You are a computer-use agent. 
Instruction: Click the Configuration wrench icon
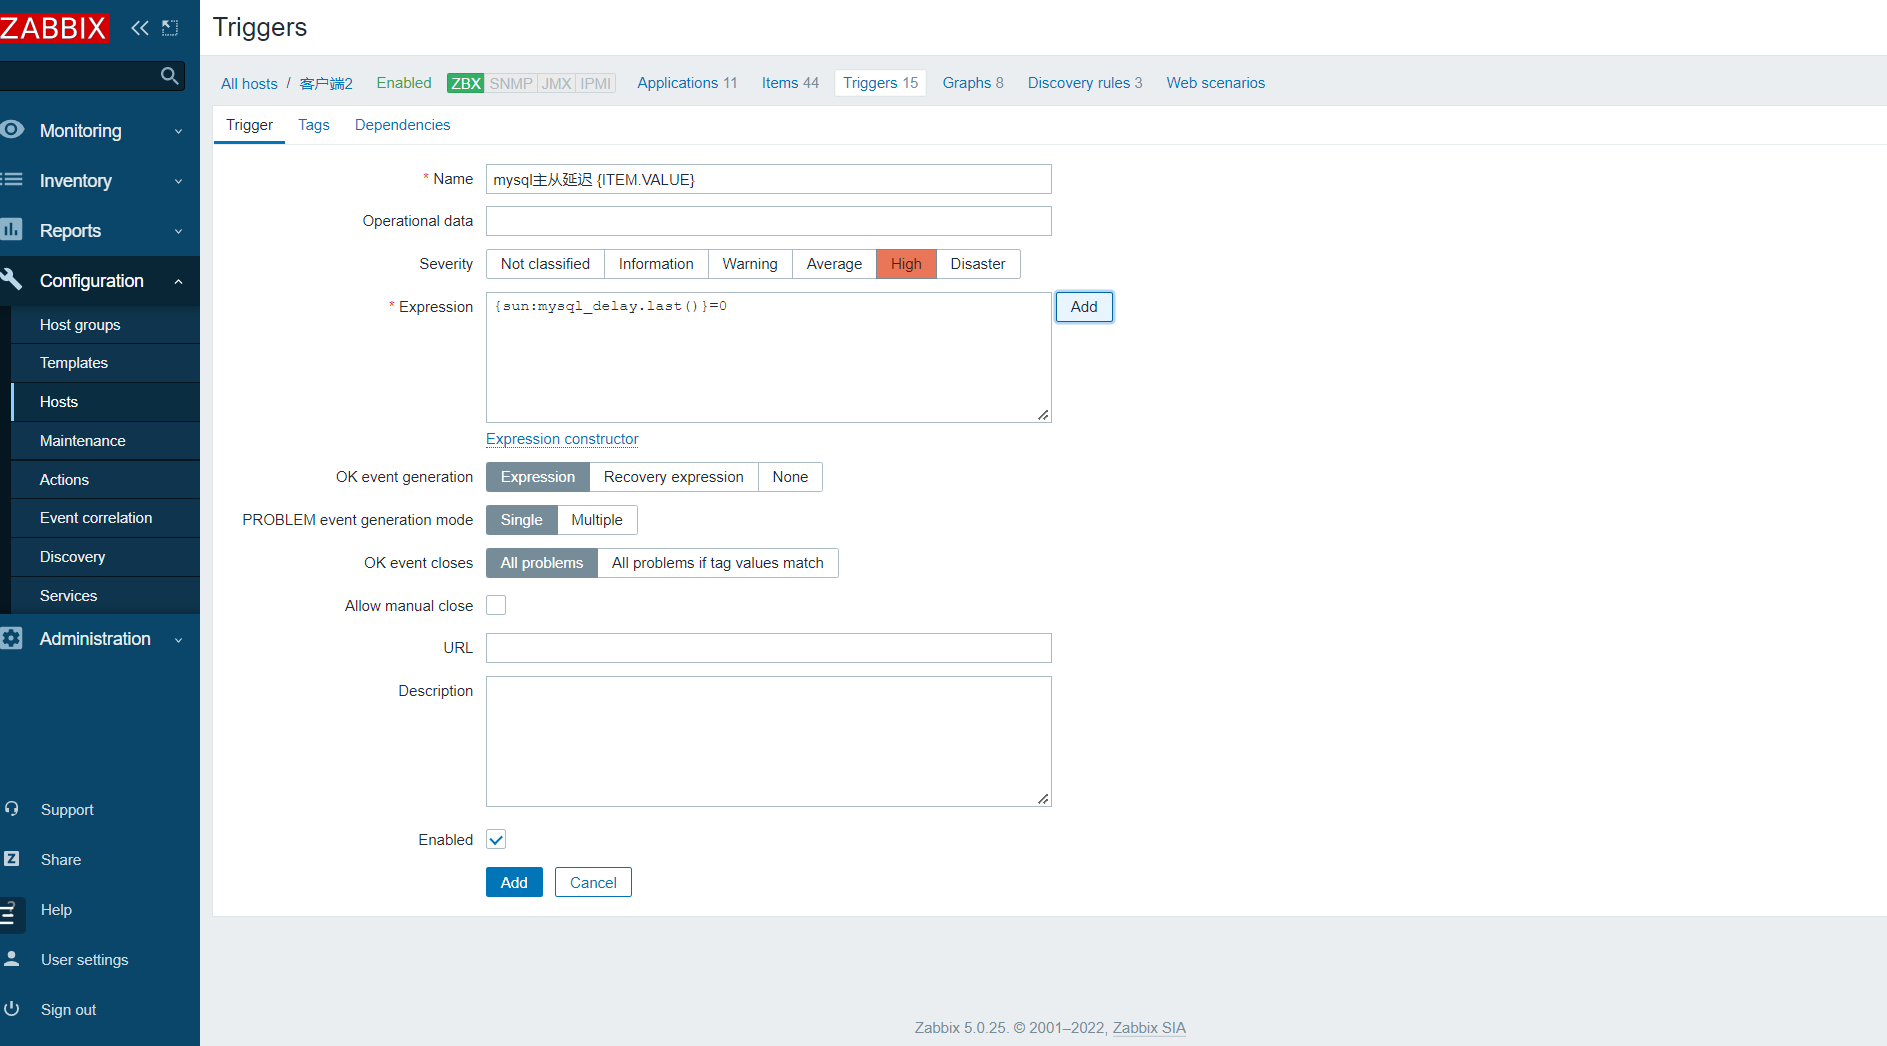click(12, 280)
